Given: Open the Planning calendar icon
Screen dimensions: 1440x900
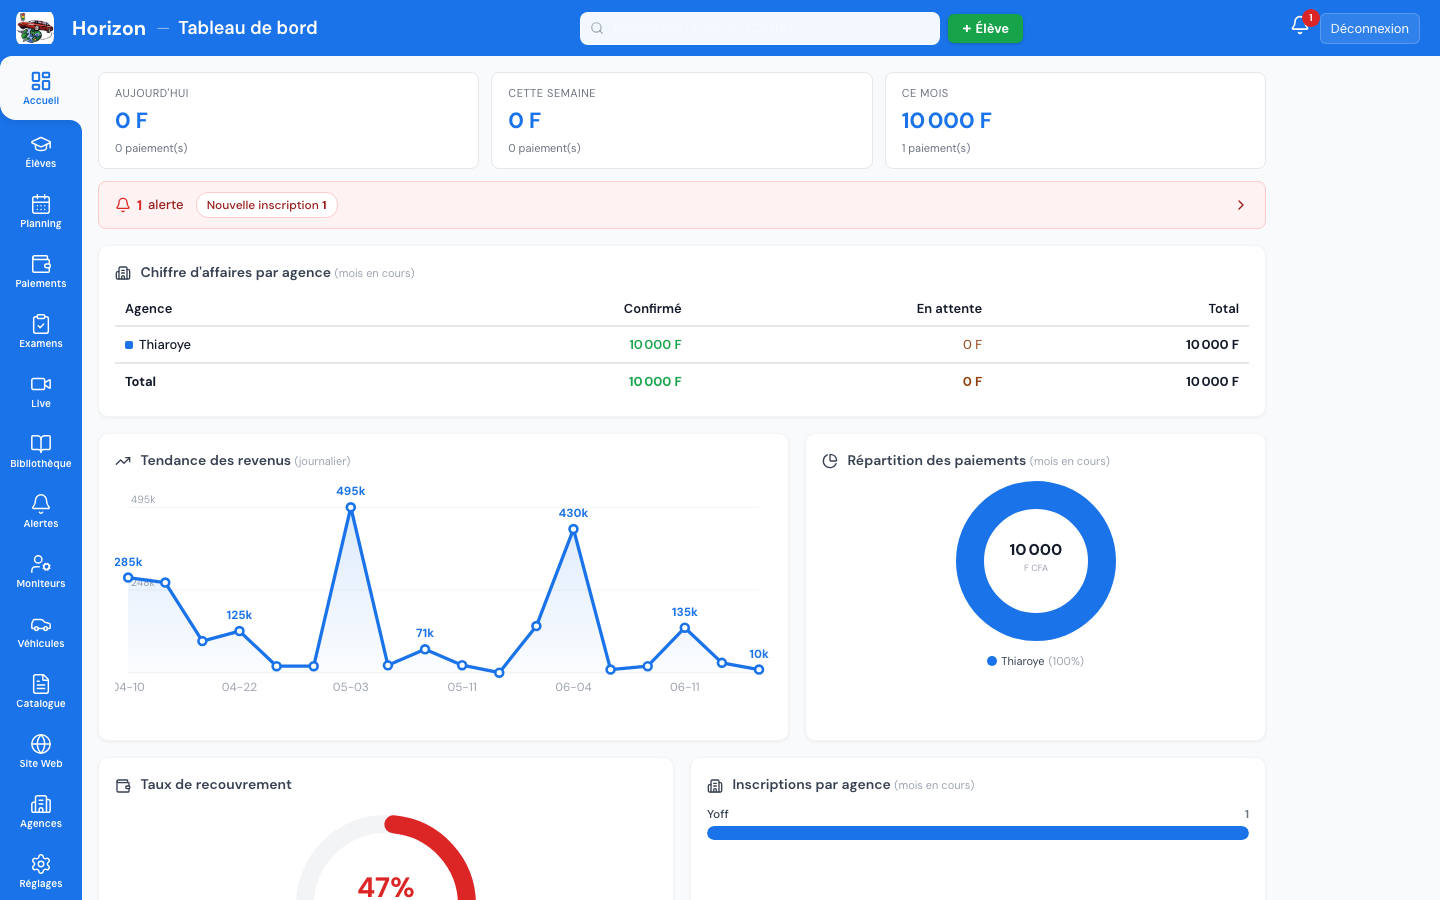Looking at the screenshot, I should (41, 211).
